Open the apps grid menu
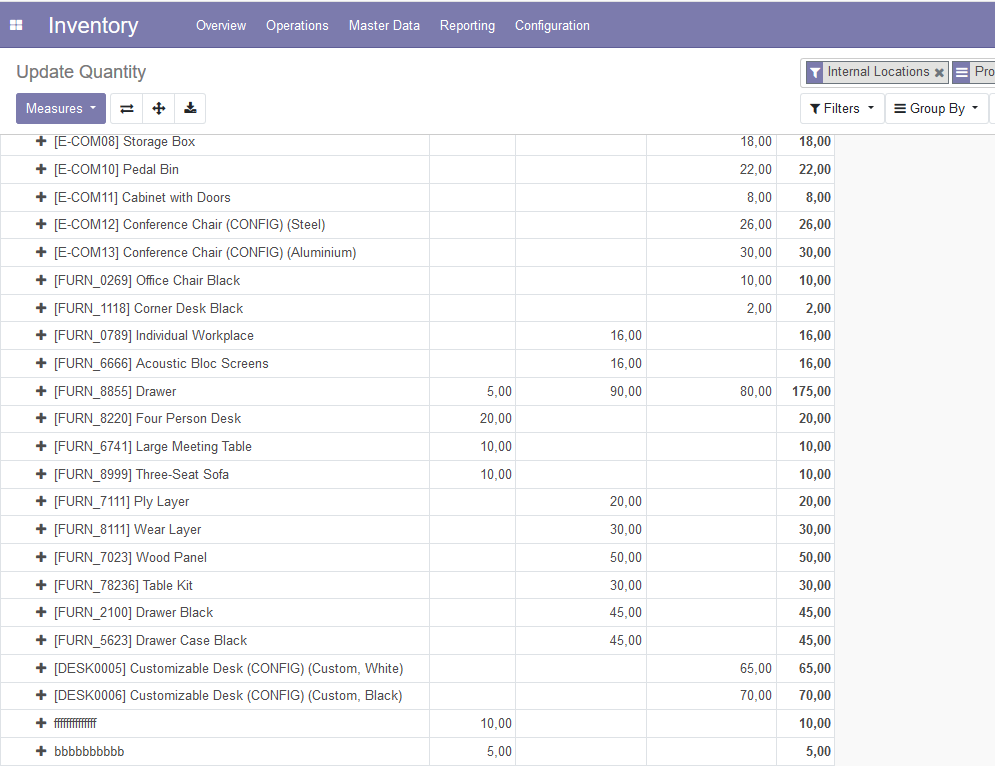This screenshot has width=995, height=766. click(15, 24)
